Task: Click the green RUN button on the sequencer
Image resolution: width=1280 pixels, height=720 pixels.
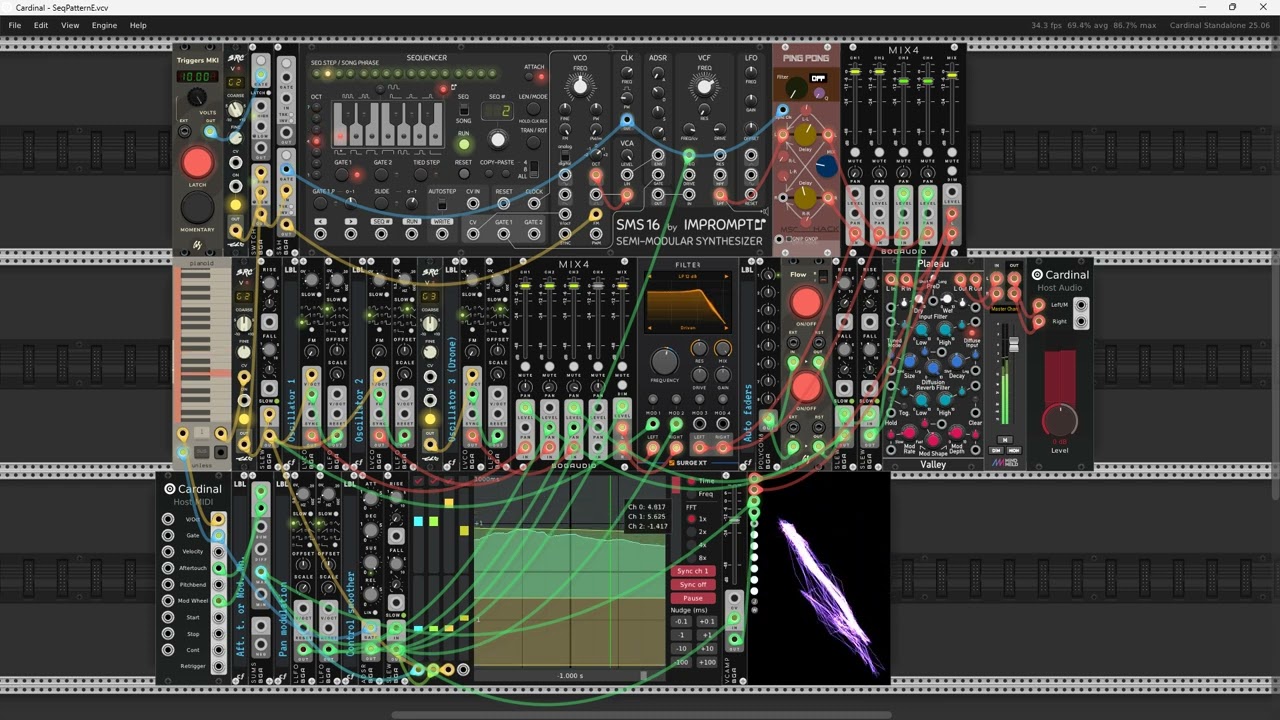Action: 463,145
